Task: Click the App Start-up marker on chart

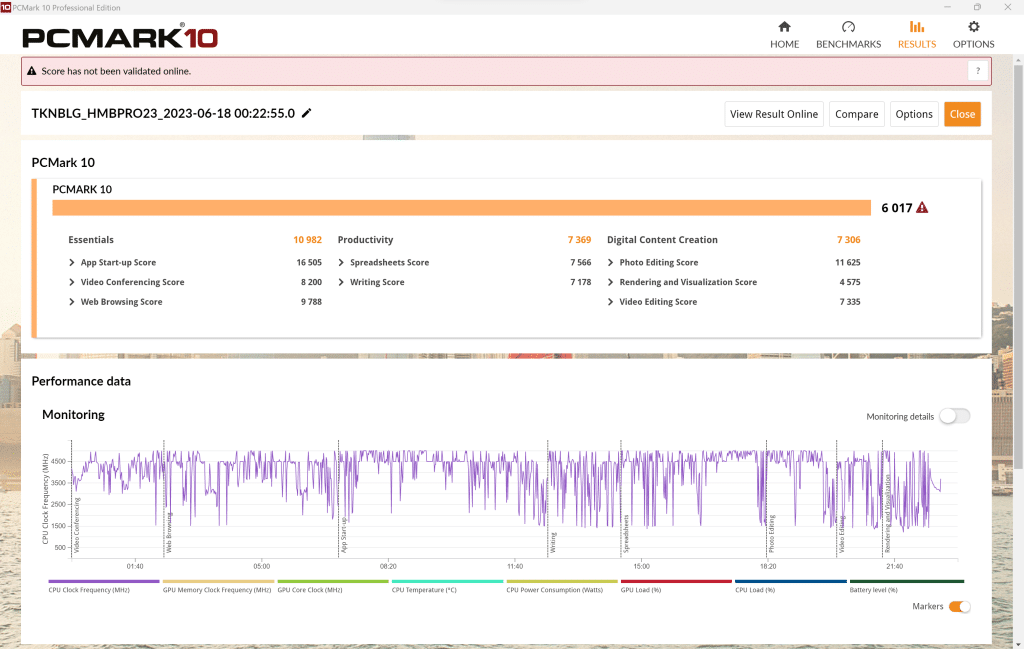Action: pos(344,535)
